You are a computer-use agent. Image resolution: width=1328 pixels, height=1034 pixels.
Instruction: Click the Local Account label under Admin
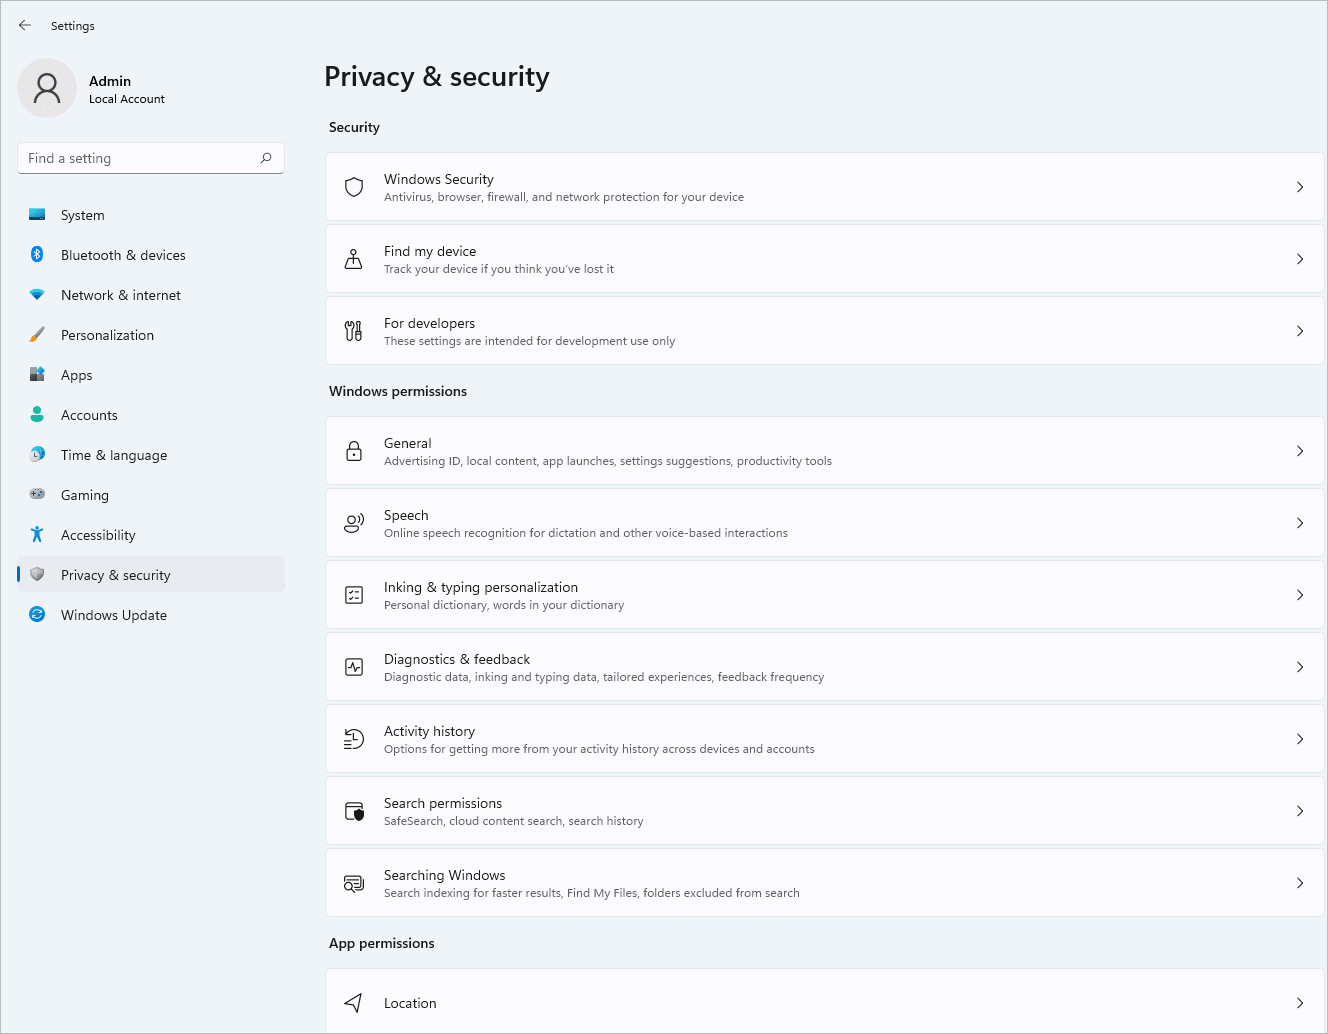point(127,99)
